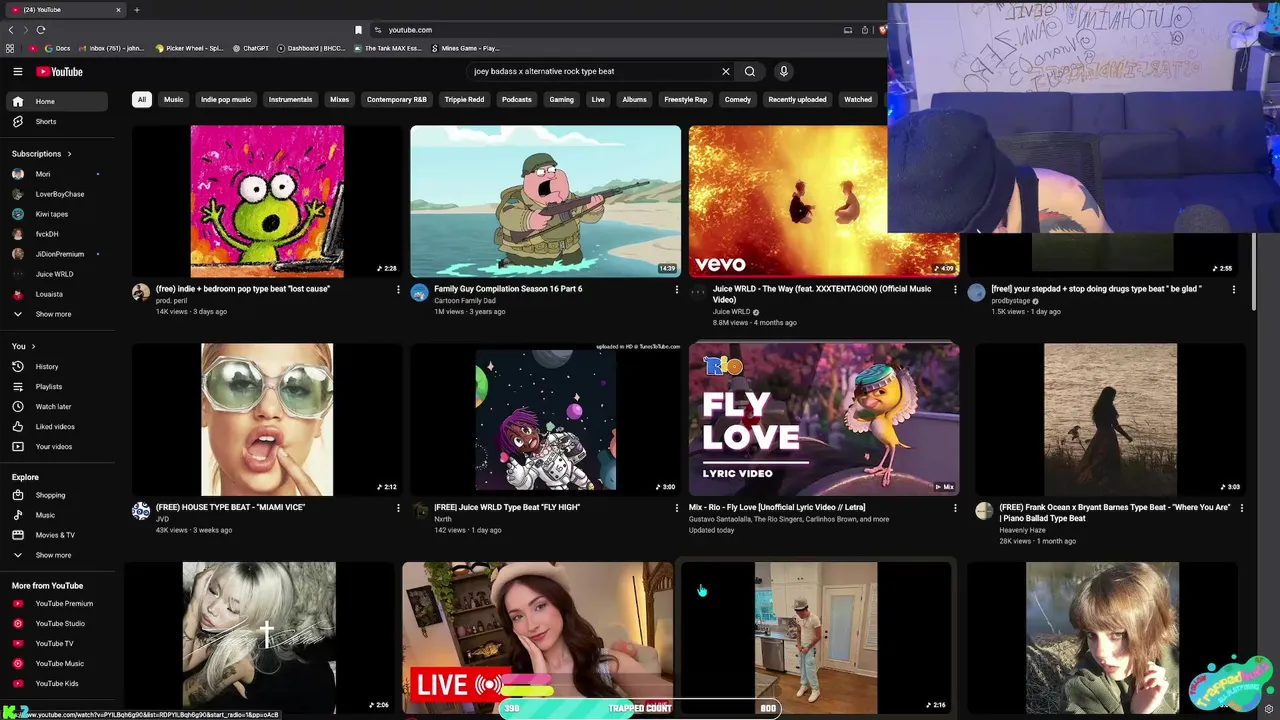Open options menu for Juice WRLD The Way video
Screen dimensions: 1280x720
click(x=955, y=289)
